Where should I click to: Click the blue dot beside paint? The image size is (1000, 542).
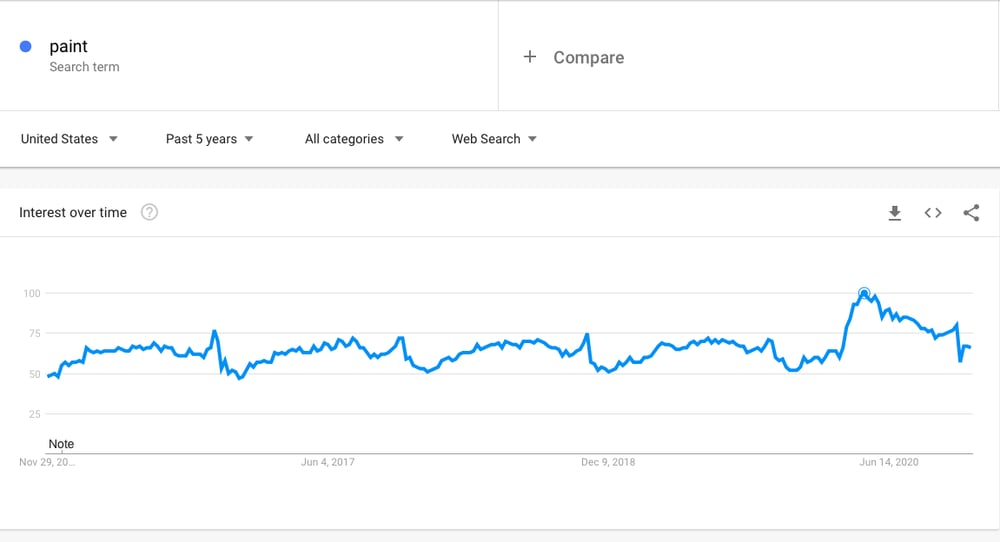click(26, 47)
